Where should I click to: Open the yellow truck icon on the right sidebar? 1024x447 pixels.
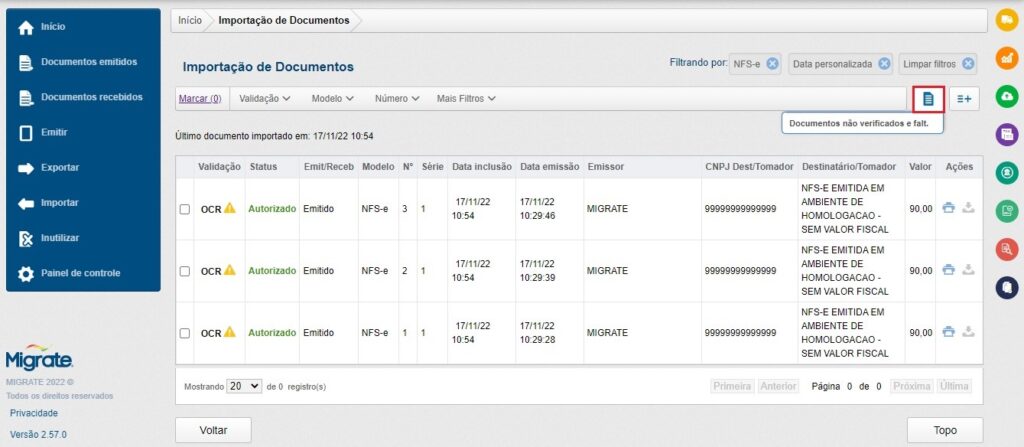[1007, 19]
